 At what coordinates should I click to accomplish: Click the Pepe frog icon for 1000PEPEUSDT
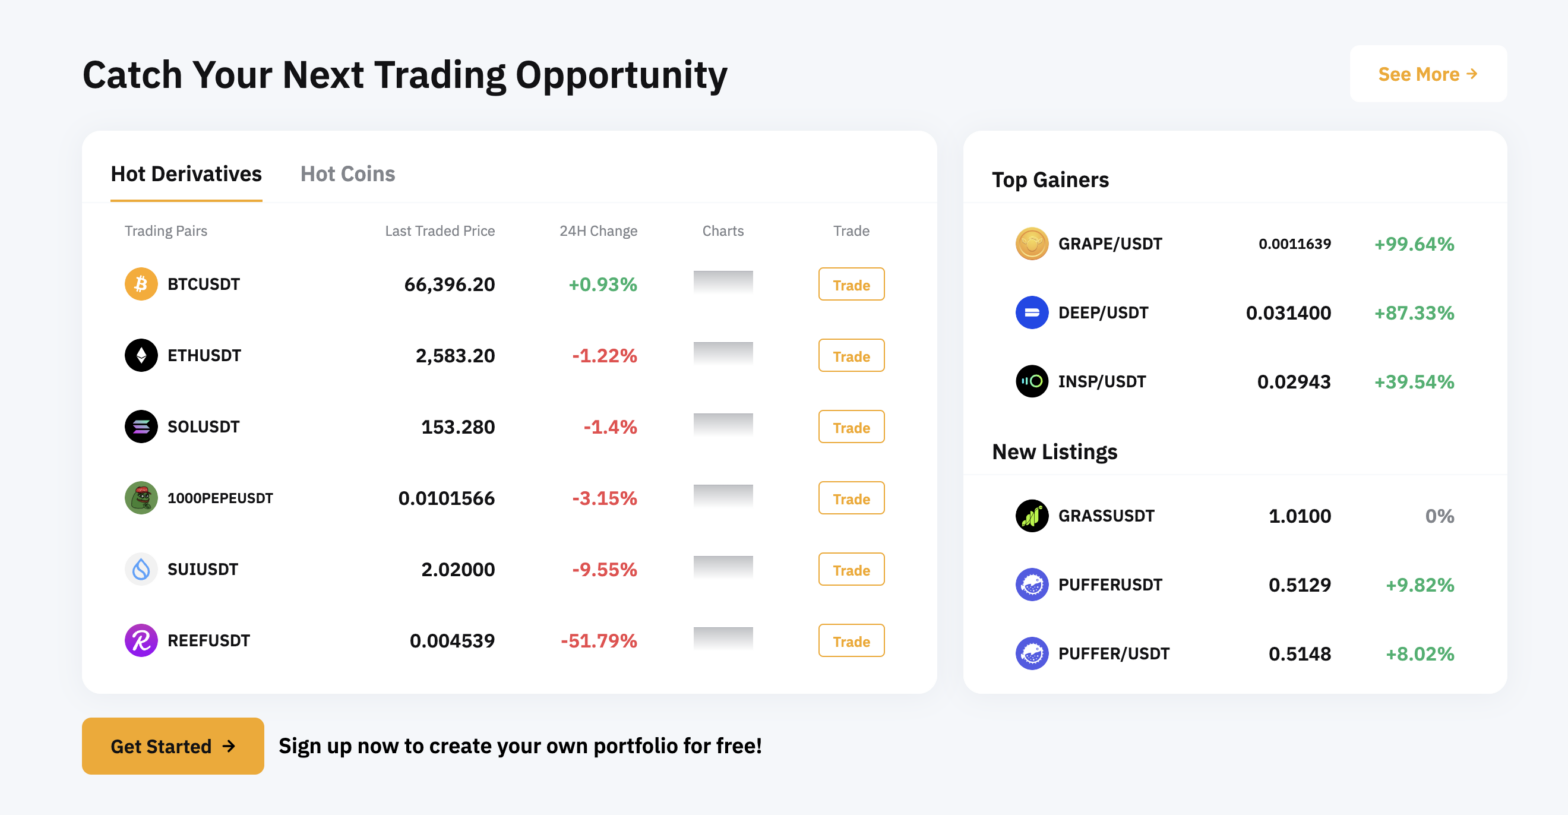tap(141, 497)
